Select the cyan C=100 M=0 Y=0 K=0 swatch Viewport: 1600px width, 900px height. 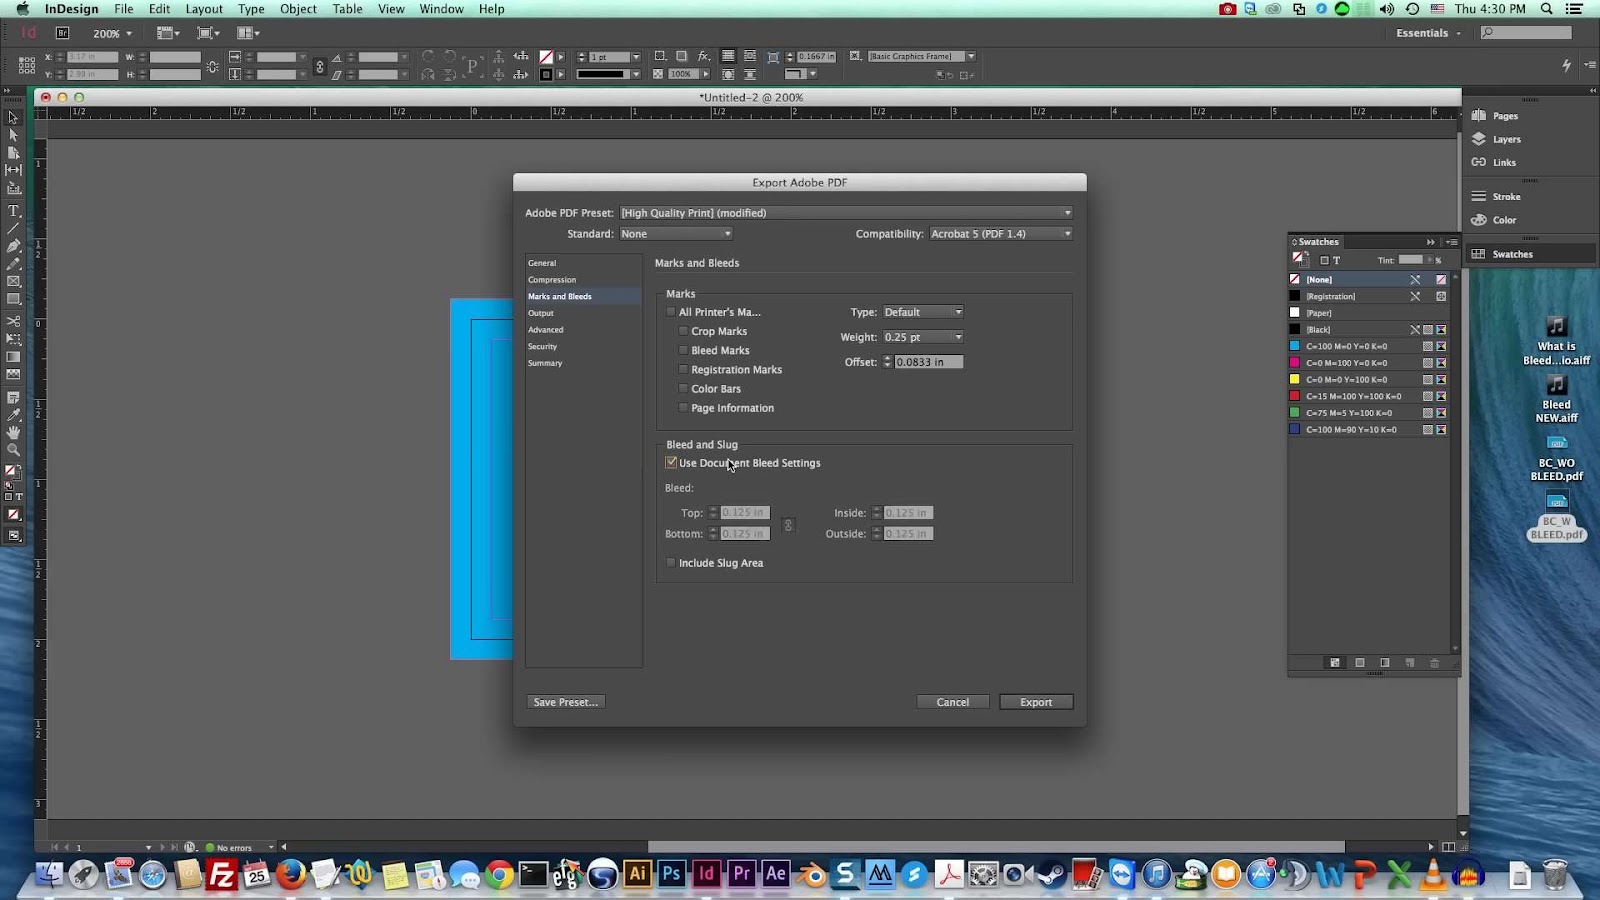[1368, 346]
